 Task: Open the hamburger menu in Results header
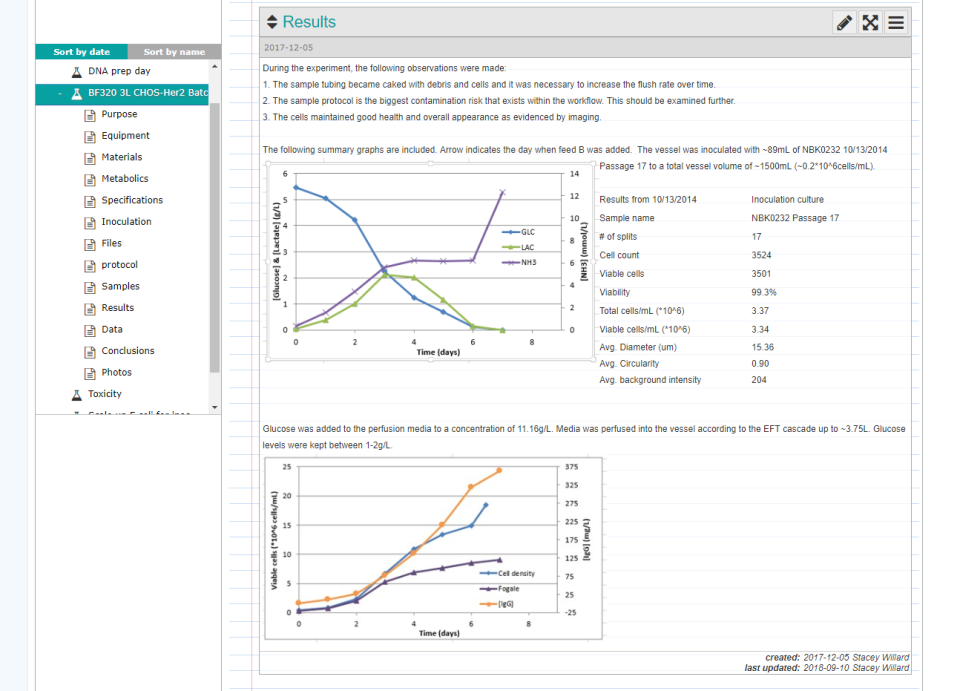(x=896, y=23)
